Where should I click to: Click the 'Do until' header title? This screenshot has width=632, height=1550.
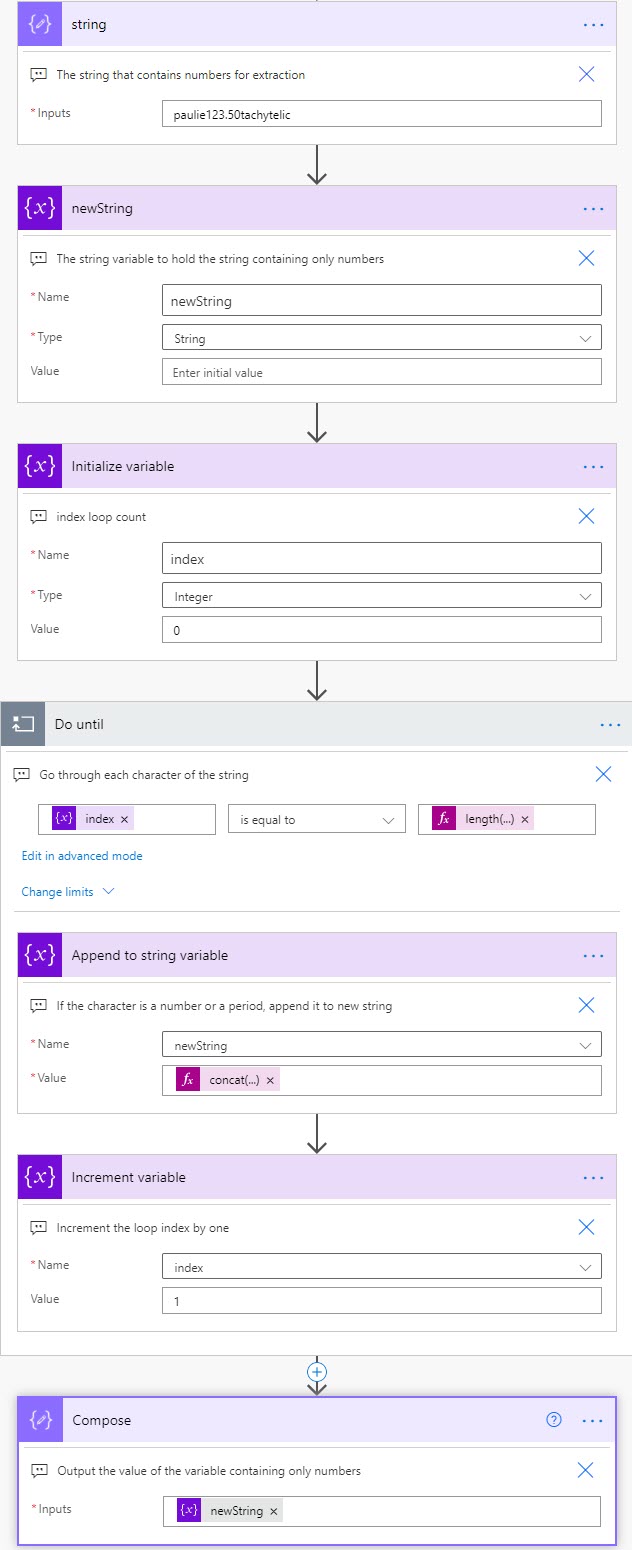pyautogui.click(x=79, y=724)
